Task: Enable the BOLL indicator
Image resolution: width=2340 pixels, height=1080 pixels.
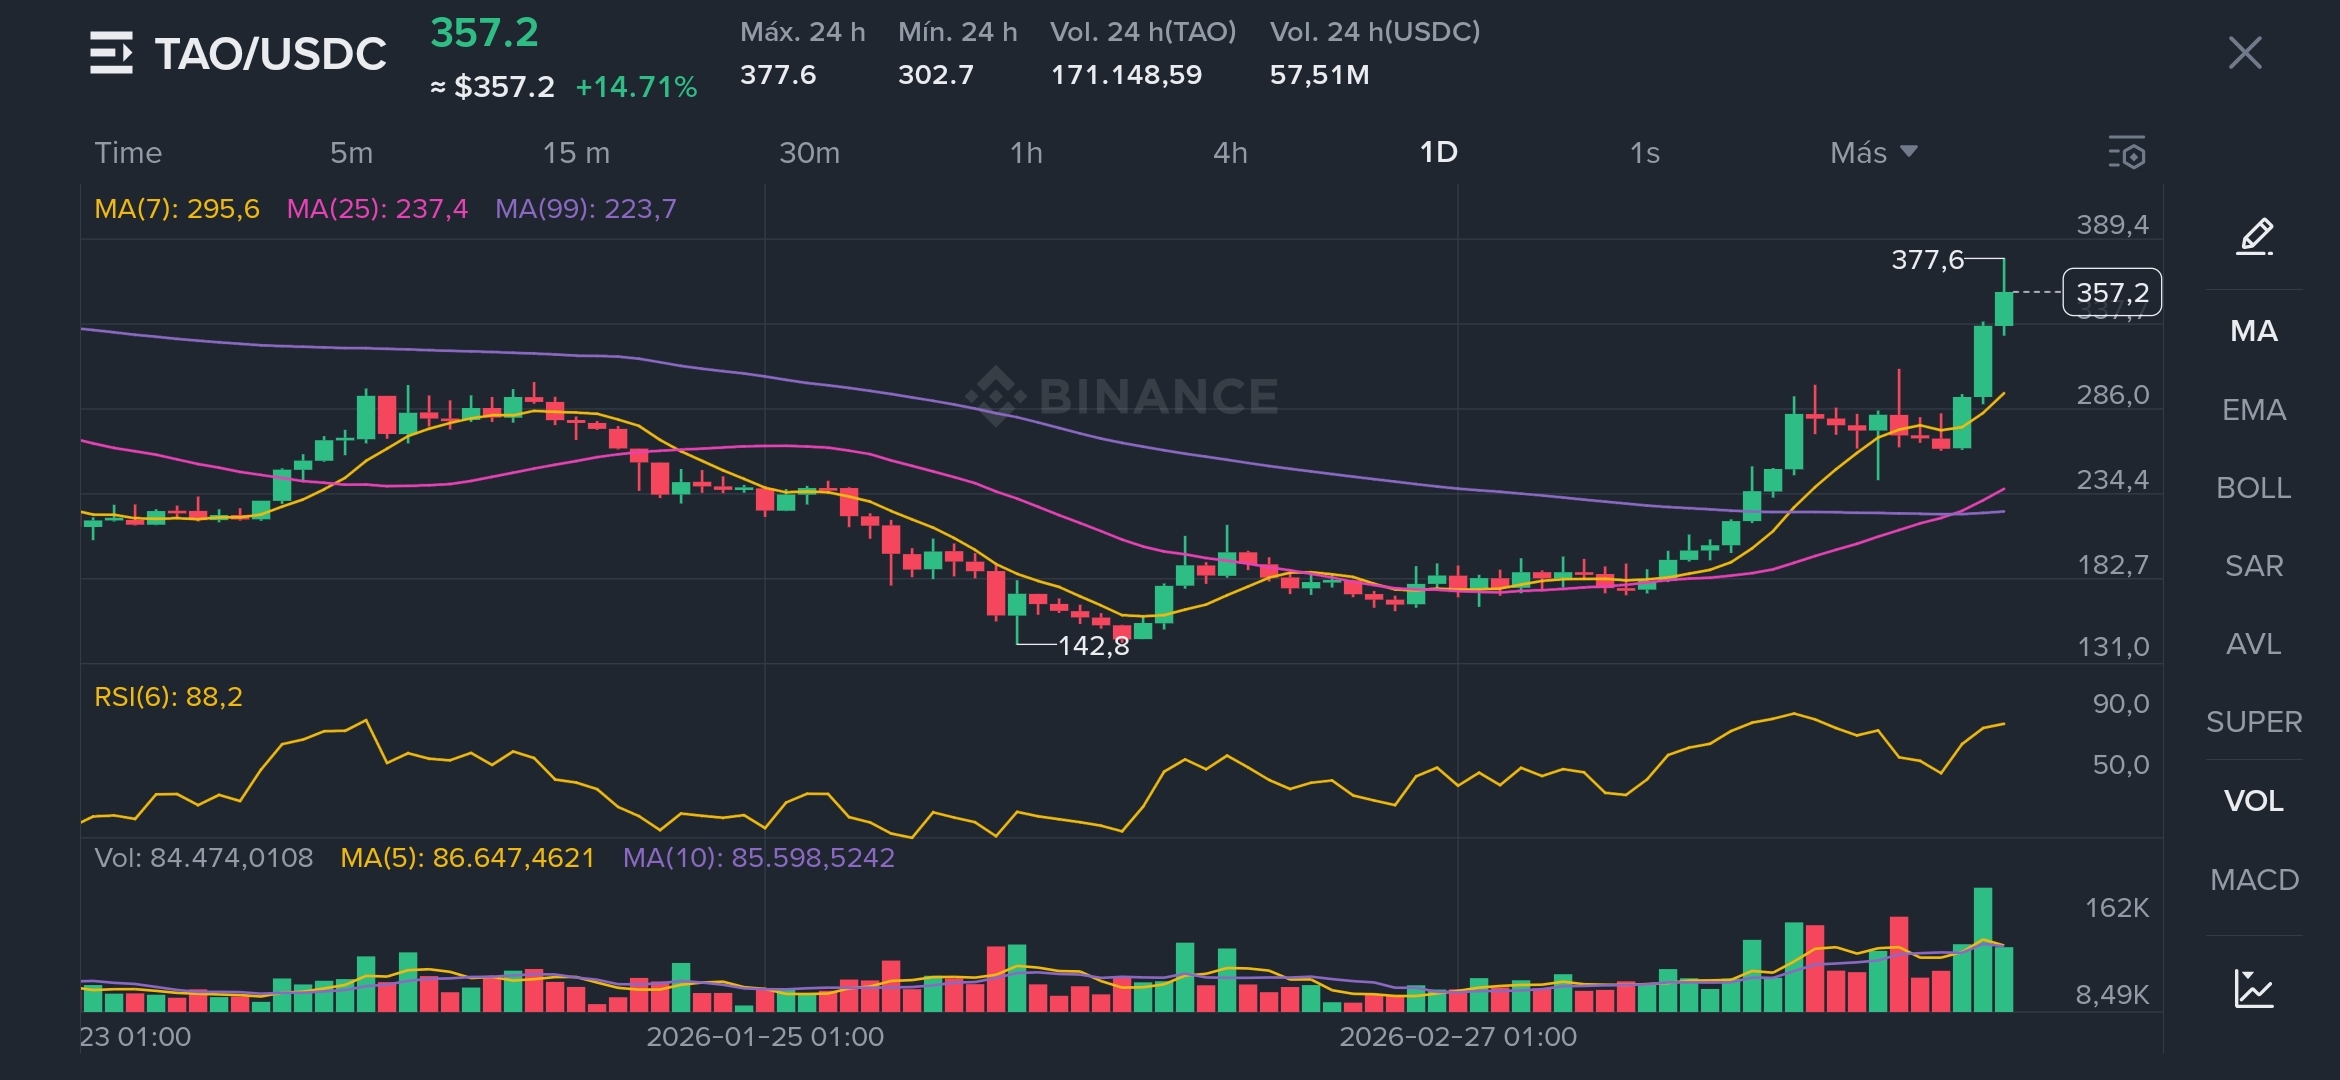Action: coord(2254,488)
